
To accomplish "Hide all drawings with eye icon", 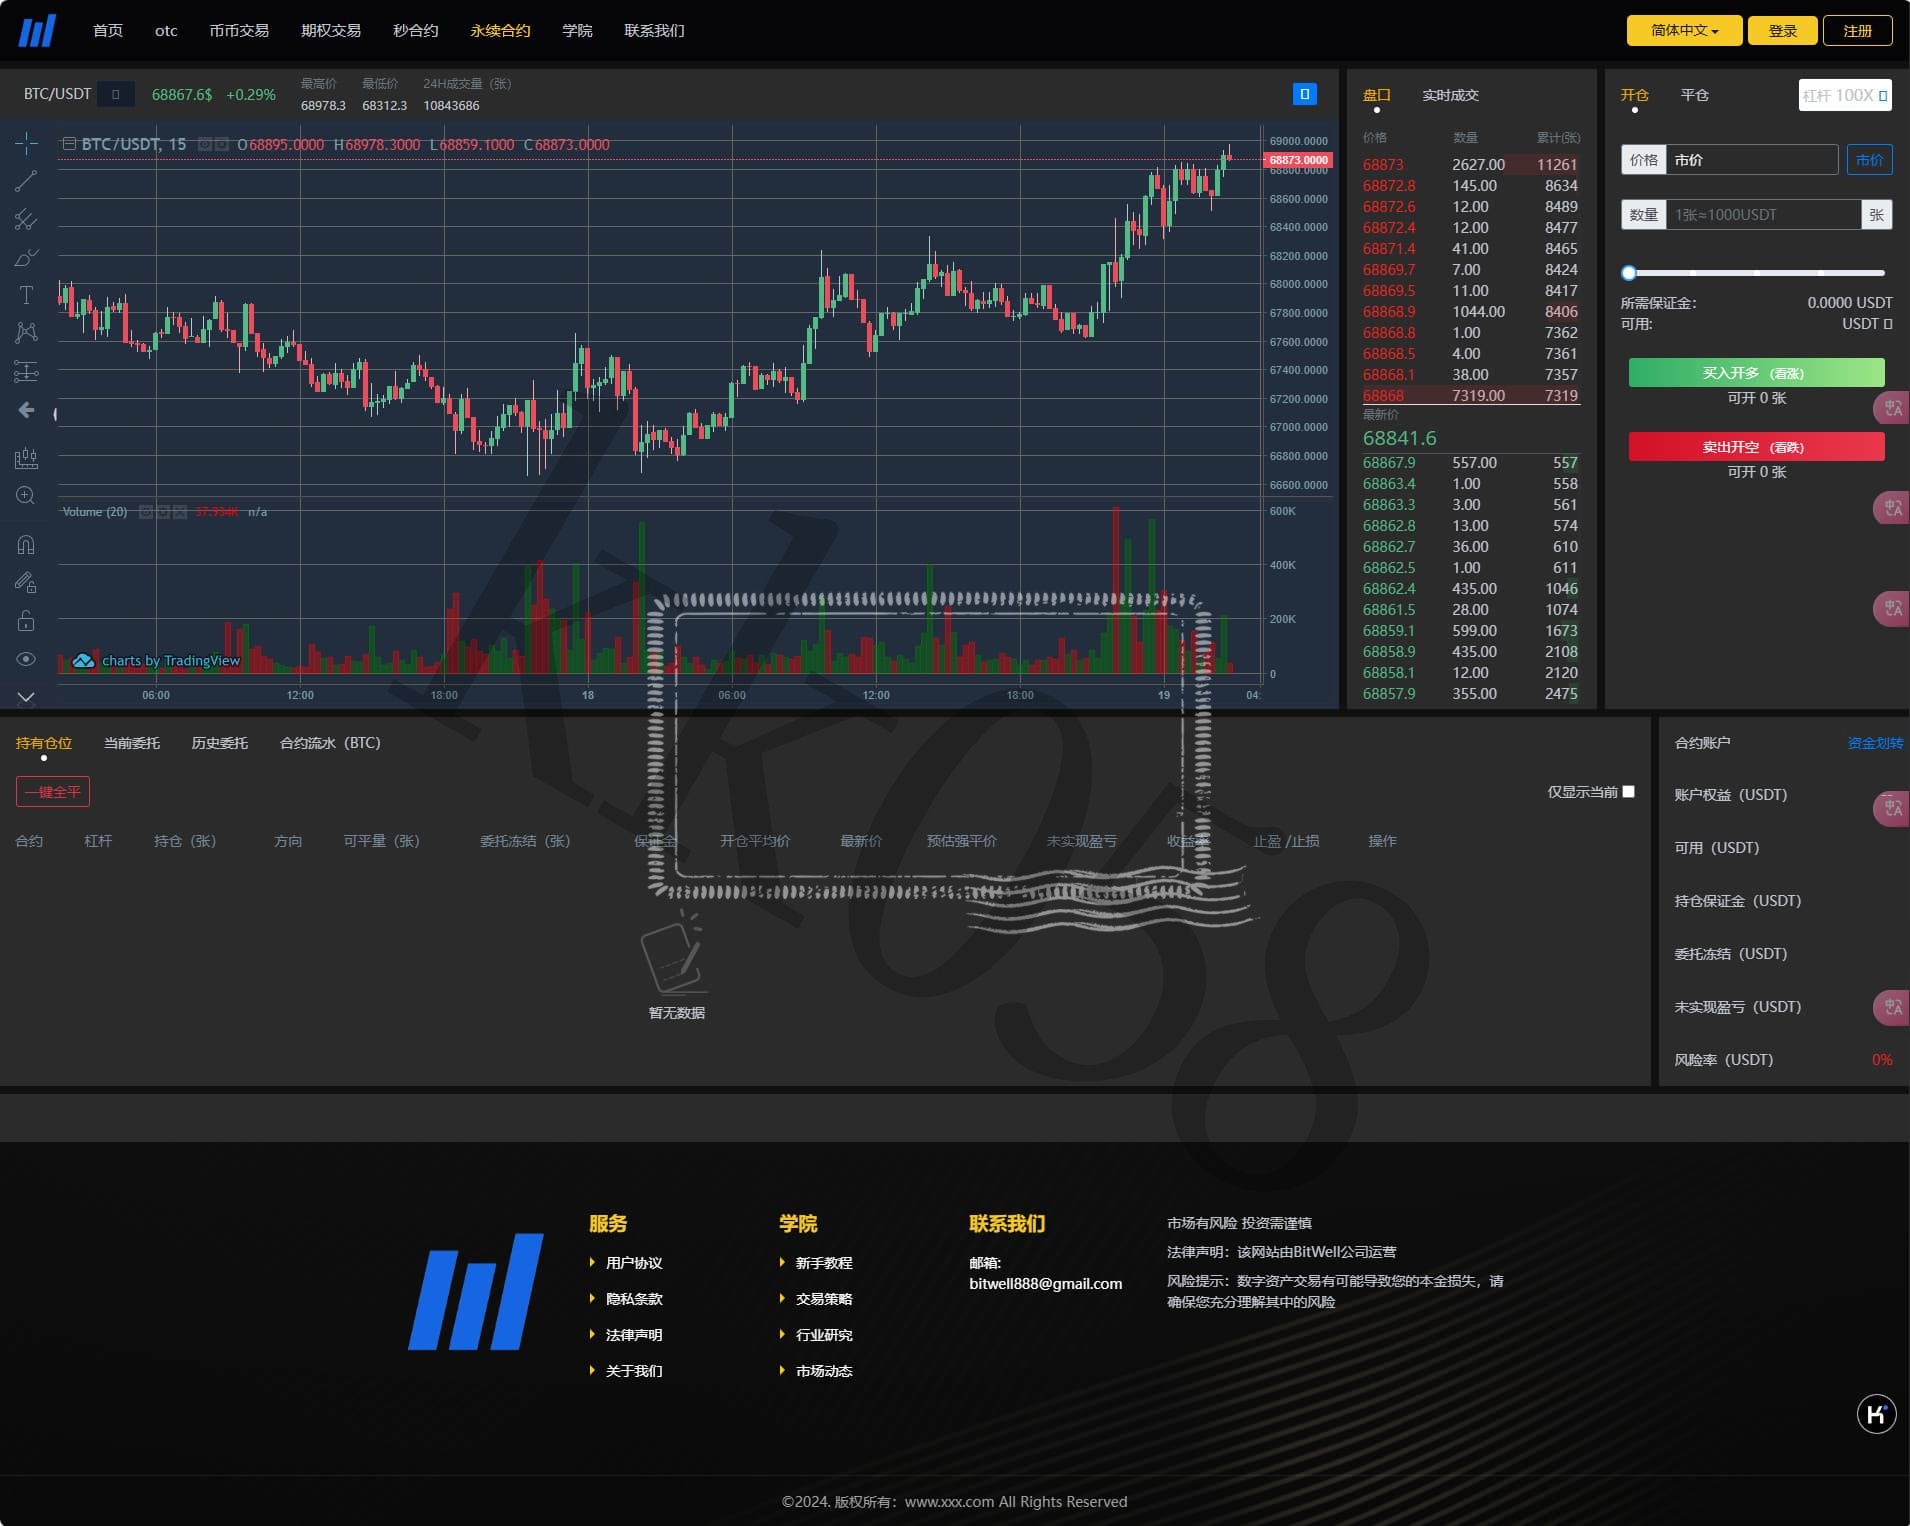I will (26, 659).
